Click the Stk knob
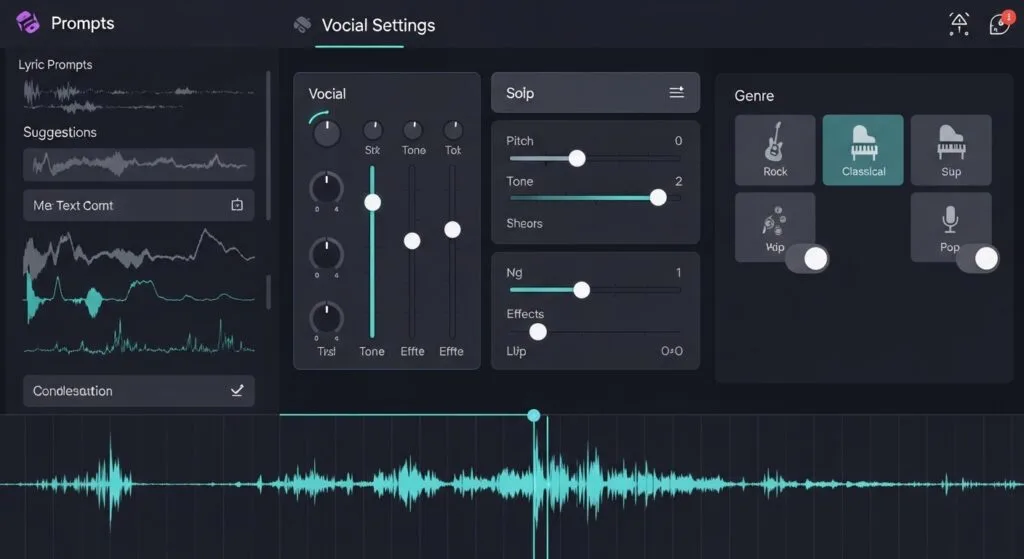The width and height of the screenshot is (1024, 559). 372,130
